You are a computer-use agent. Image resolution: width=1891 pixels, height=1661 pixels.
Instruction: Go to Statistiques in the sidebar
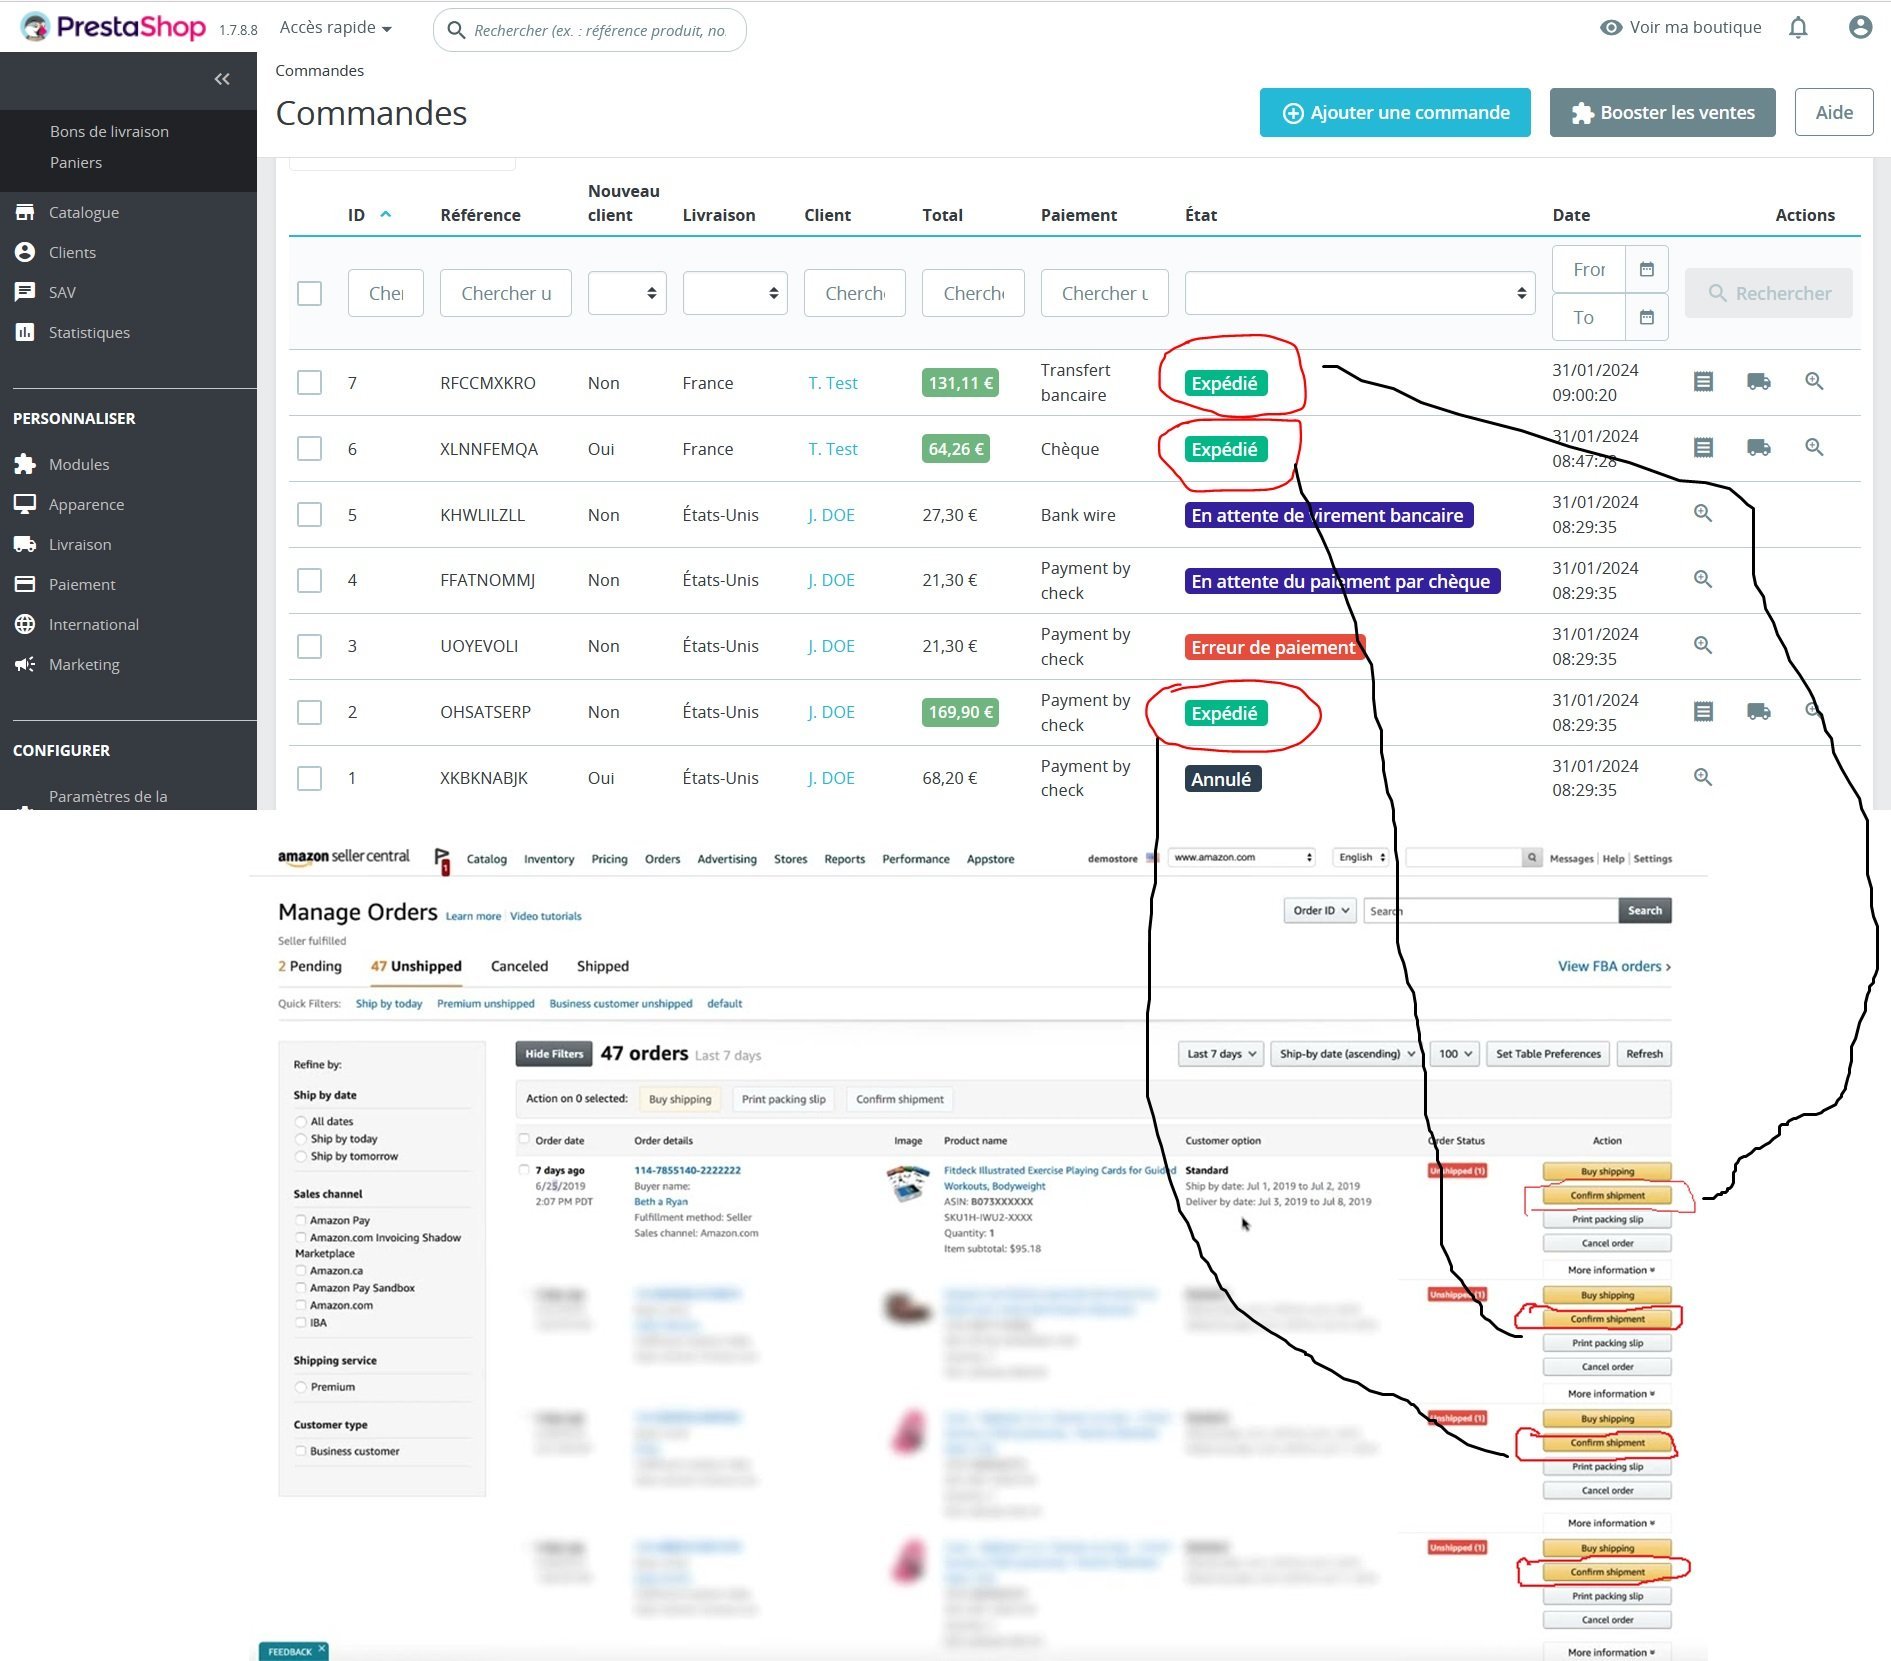tap(89, 332)
